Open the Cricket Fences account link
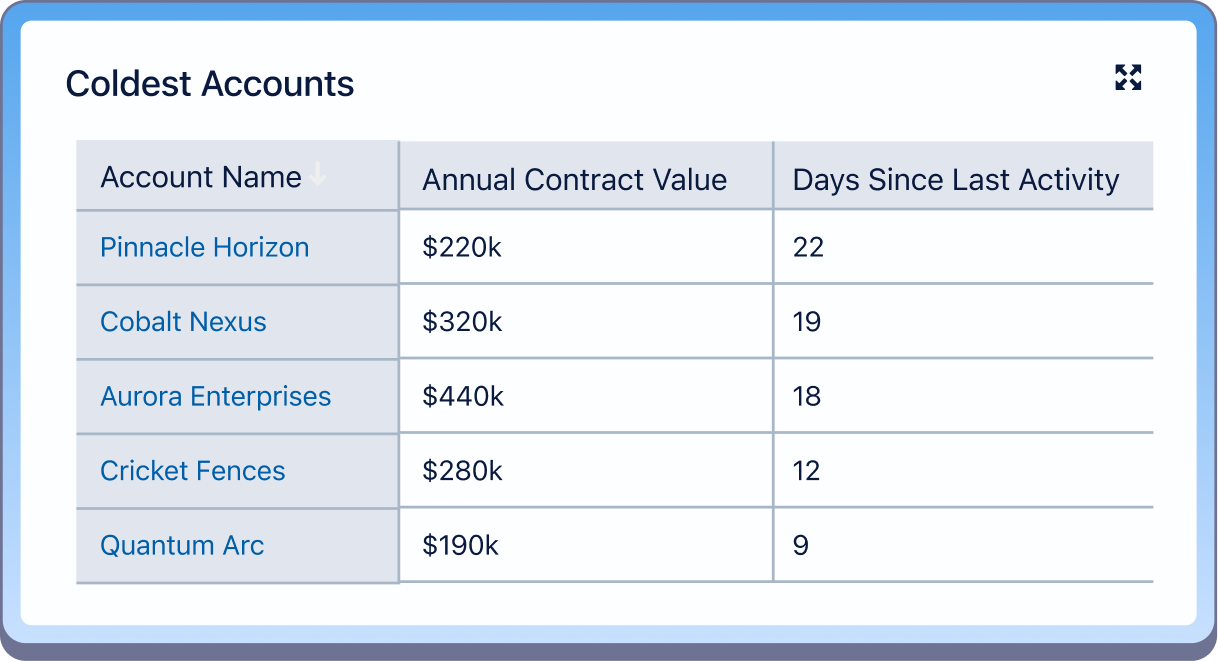This screenshot has height=661, width=1218. (192, 471)
